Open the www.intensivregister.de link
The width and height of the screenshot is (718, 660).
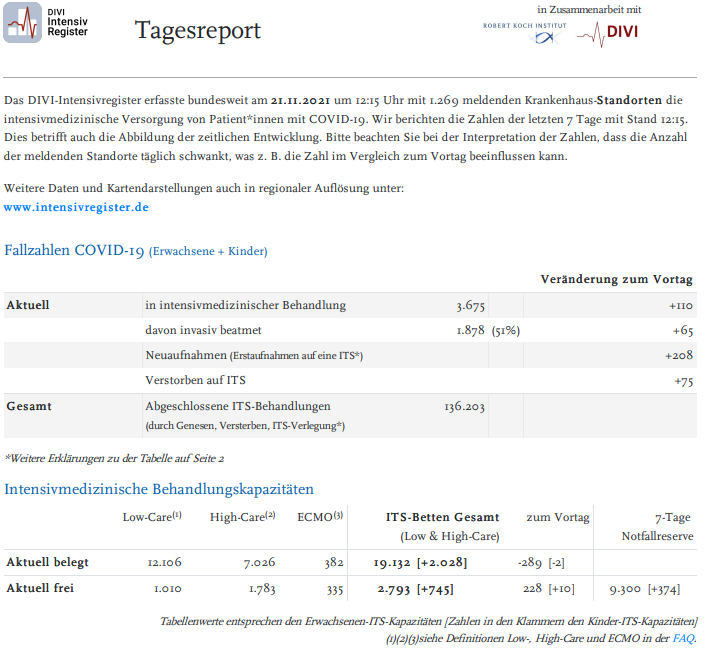pyautogui.click(x=76, y=207)
